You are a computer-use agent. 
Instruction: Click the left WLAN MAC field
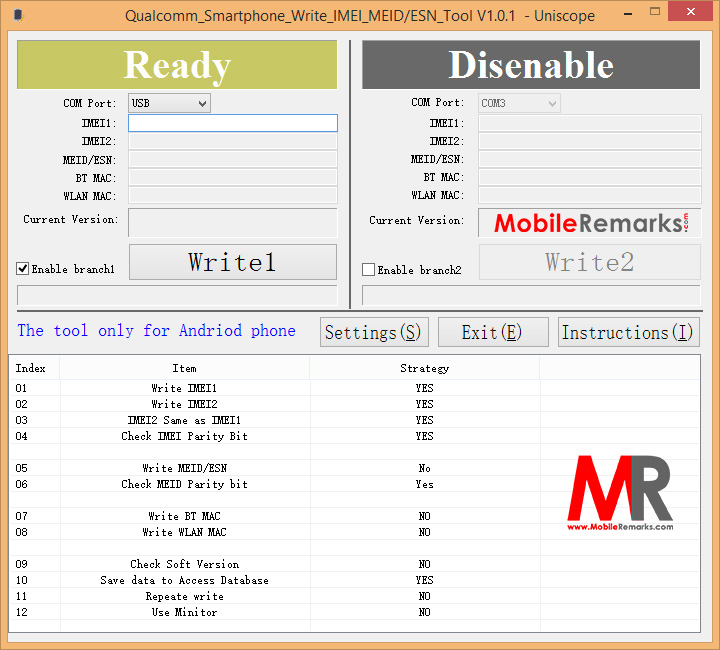point(233,196)
